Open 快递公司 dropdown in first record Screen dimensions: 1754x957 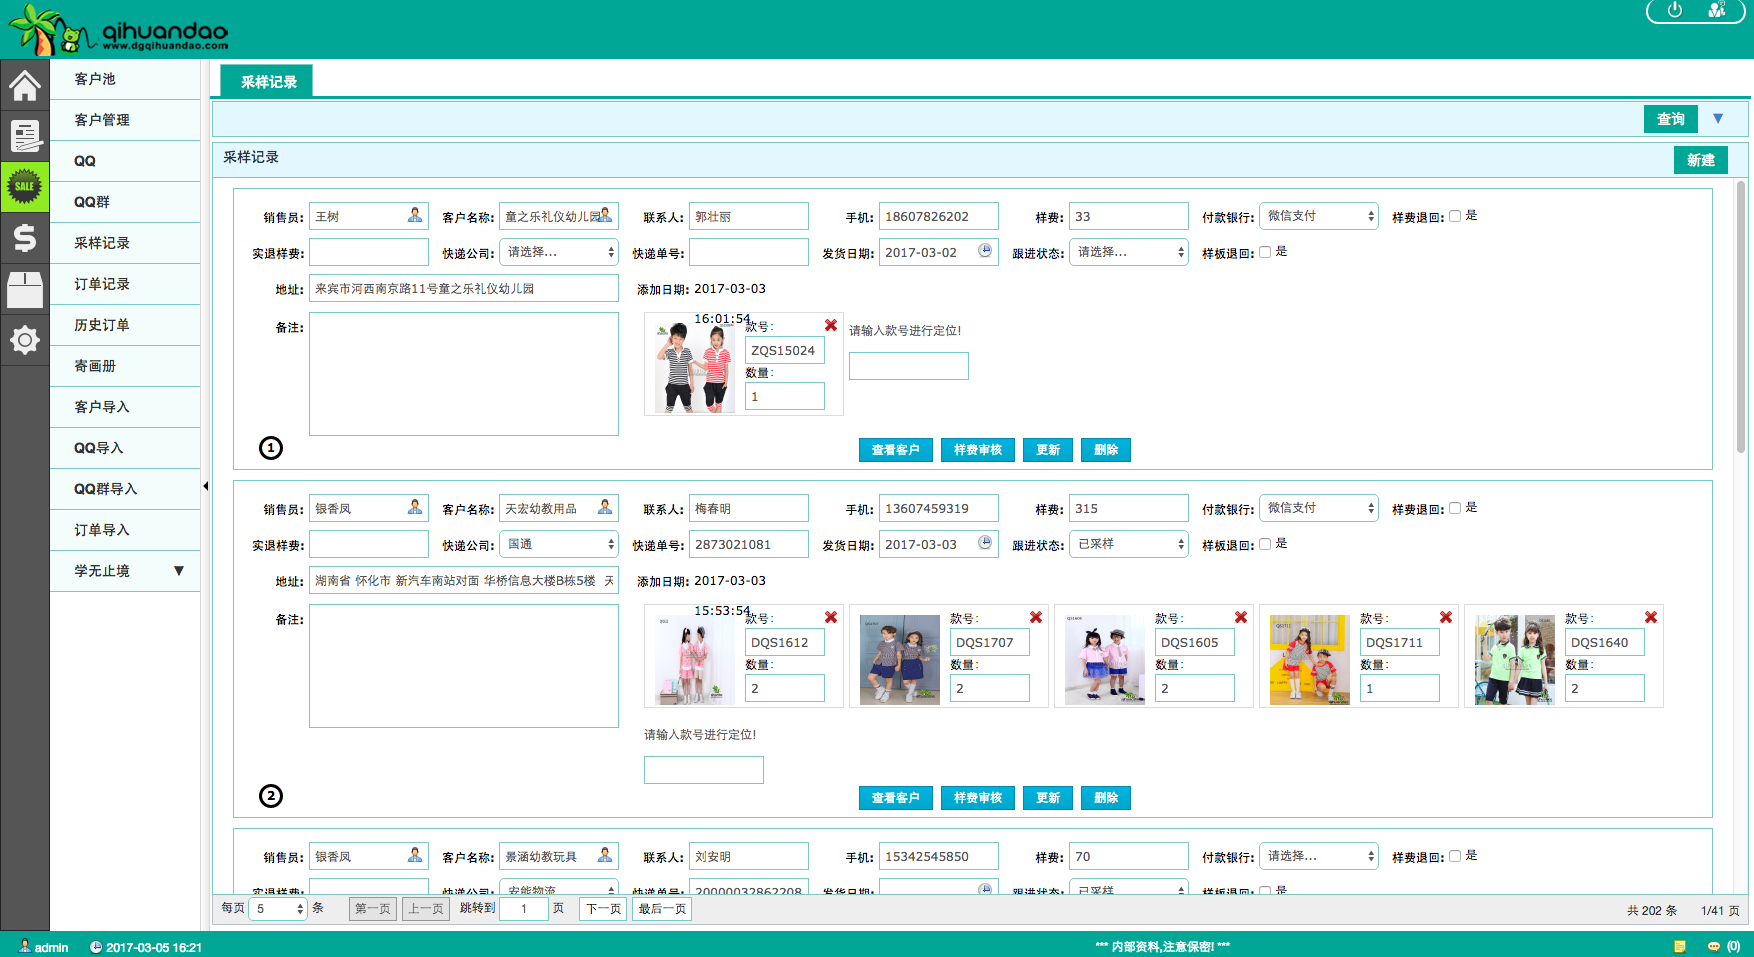[x=559, y=252]
